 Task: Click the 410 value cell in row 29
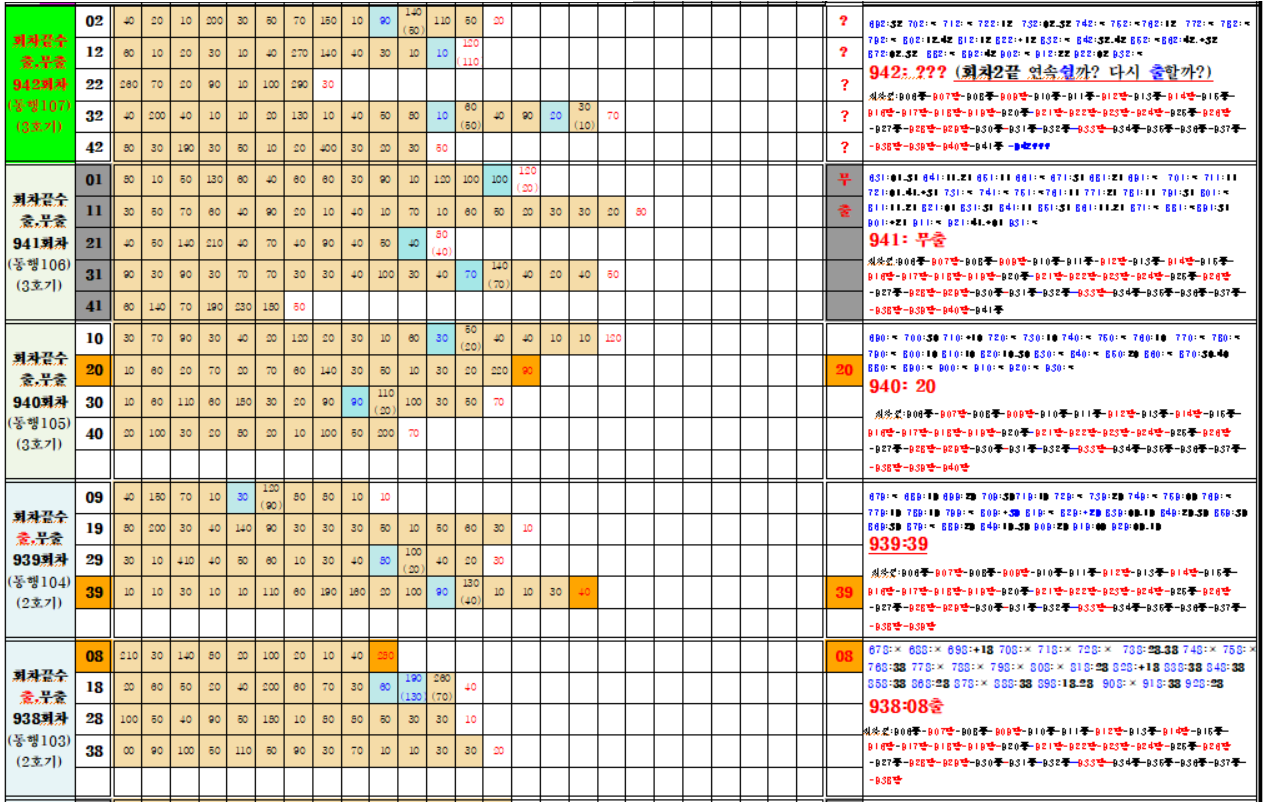[185, 561]
